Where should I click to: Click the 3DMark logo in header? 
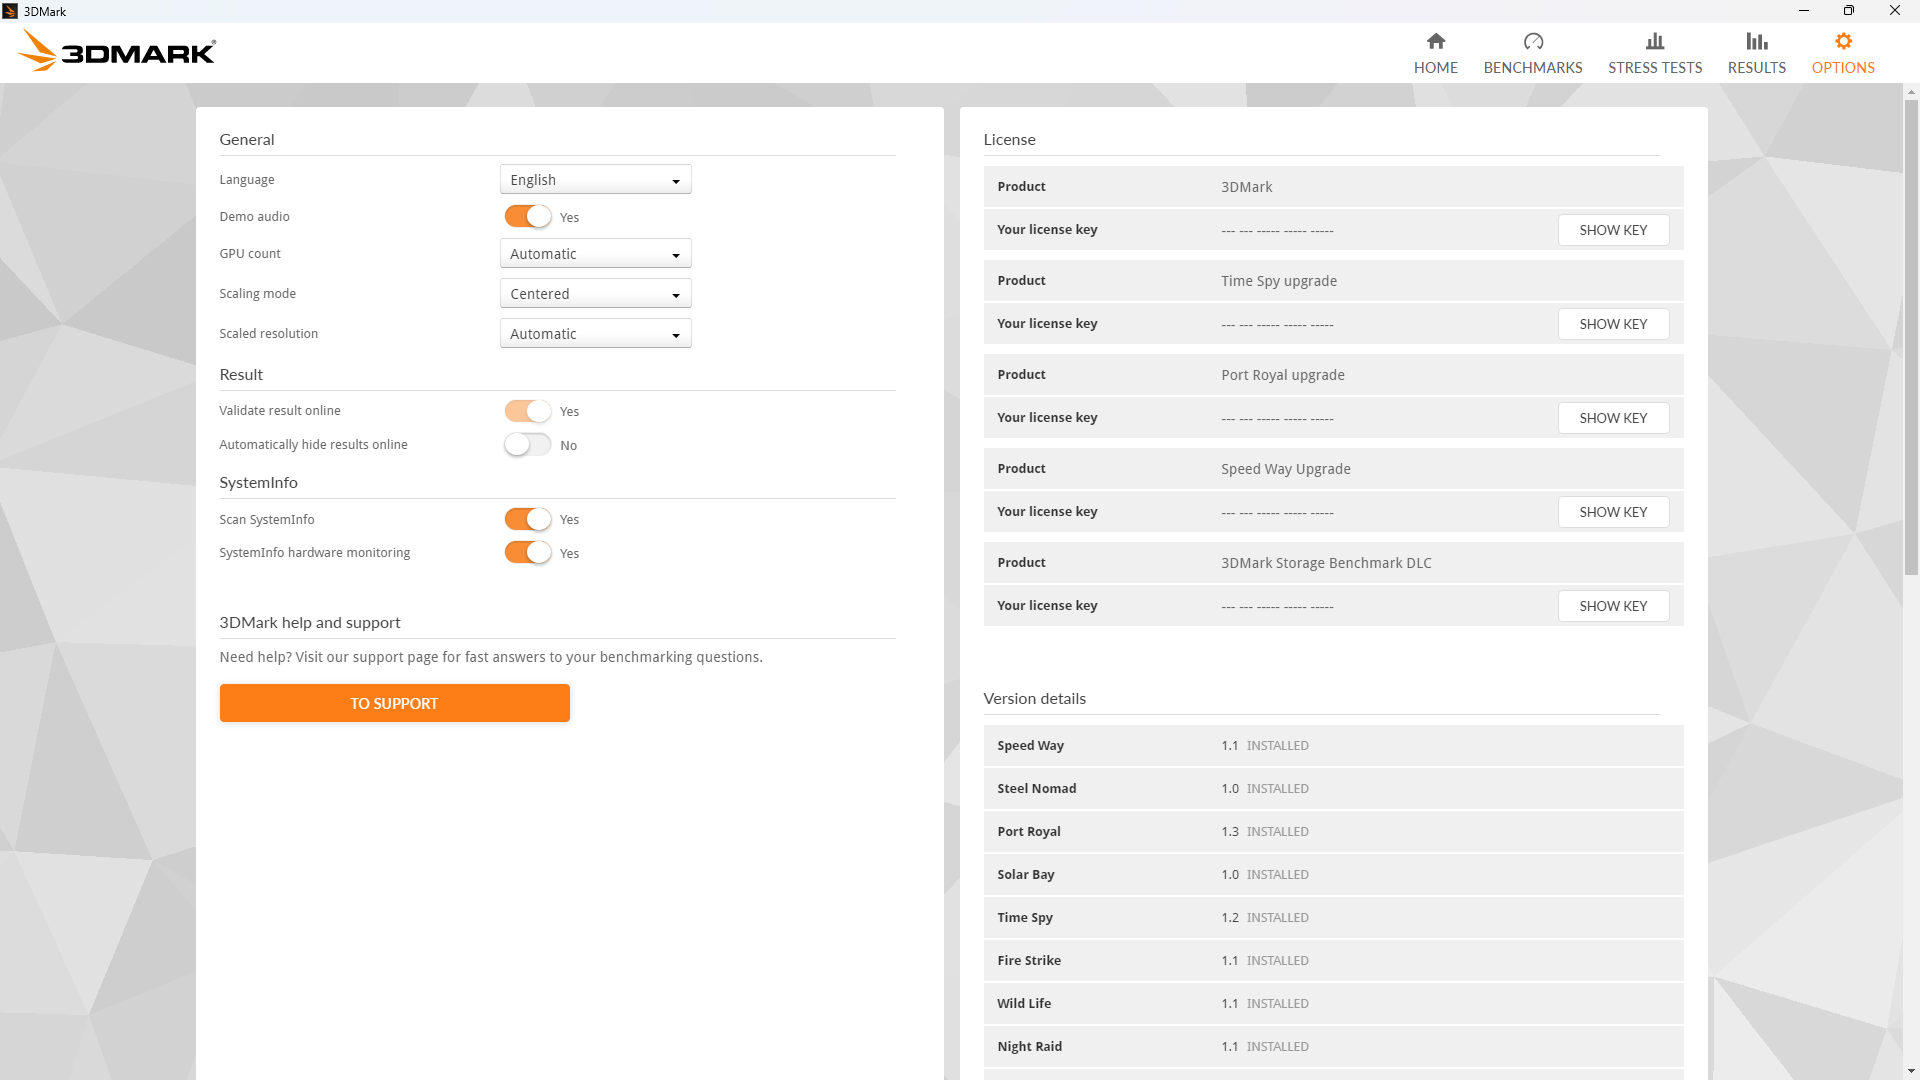[118, 51]
